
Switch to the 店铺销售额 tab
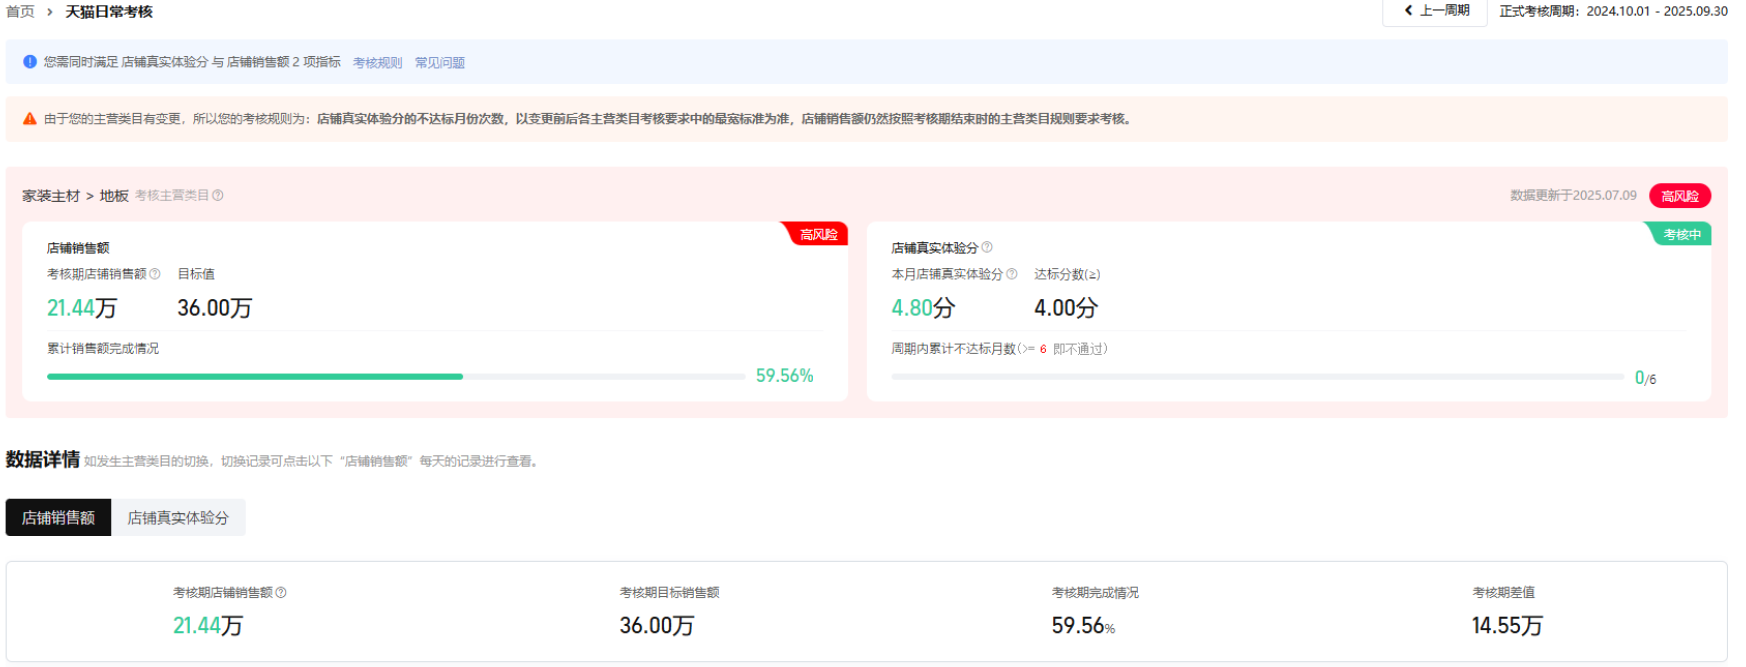(x=58, y=518)
